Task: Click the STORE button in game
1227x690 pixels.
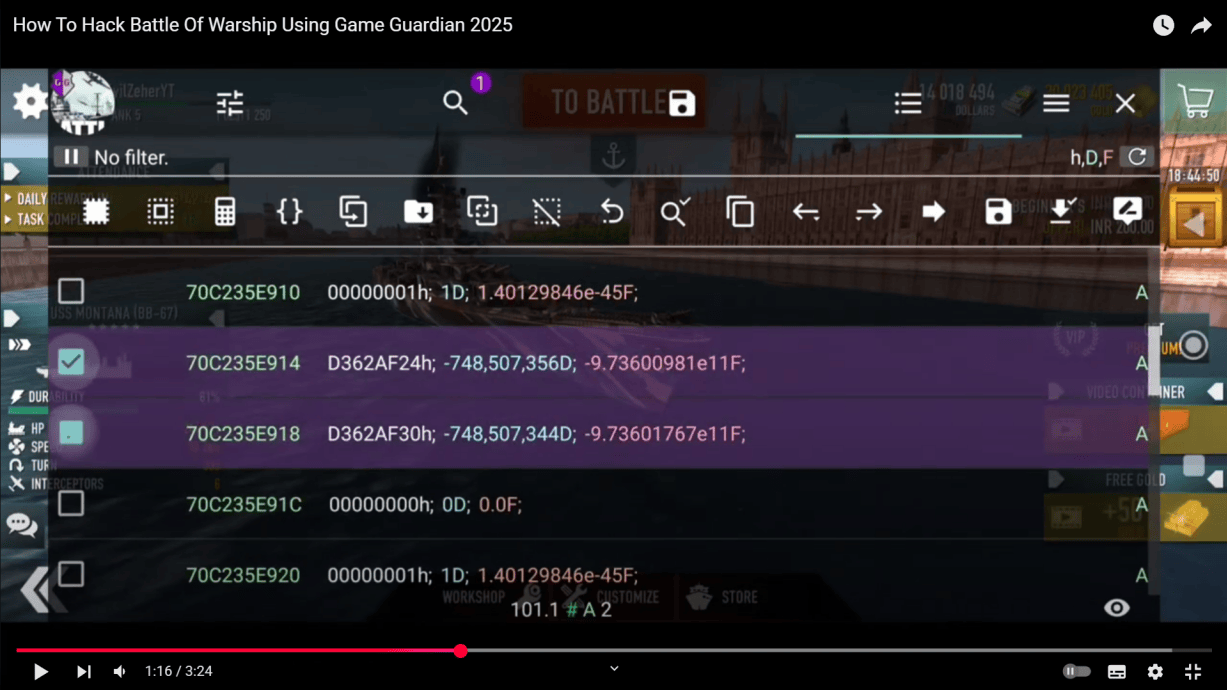Action: point(723,597)
